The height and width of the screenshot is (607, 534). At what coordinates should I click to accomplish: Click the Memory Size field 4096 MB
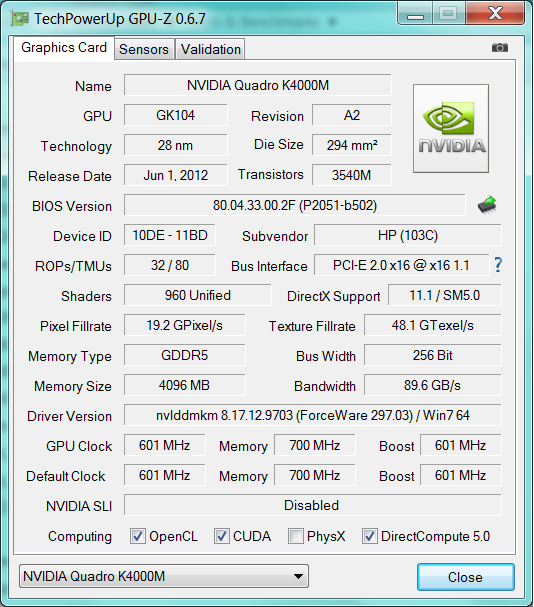coord(184,385)
